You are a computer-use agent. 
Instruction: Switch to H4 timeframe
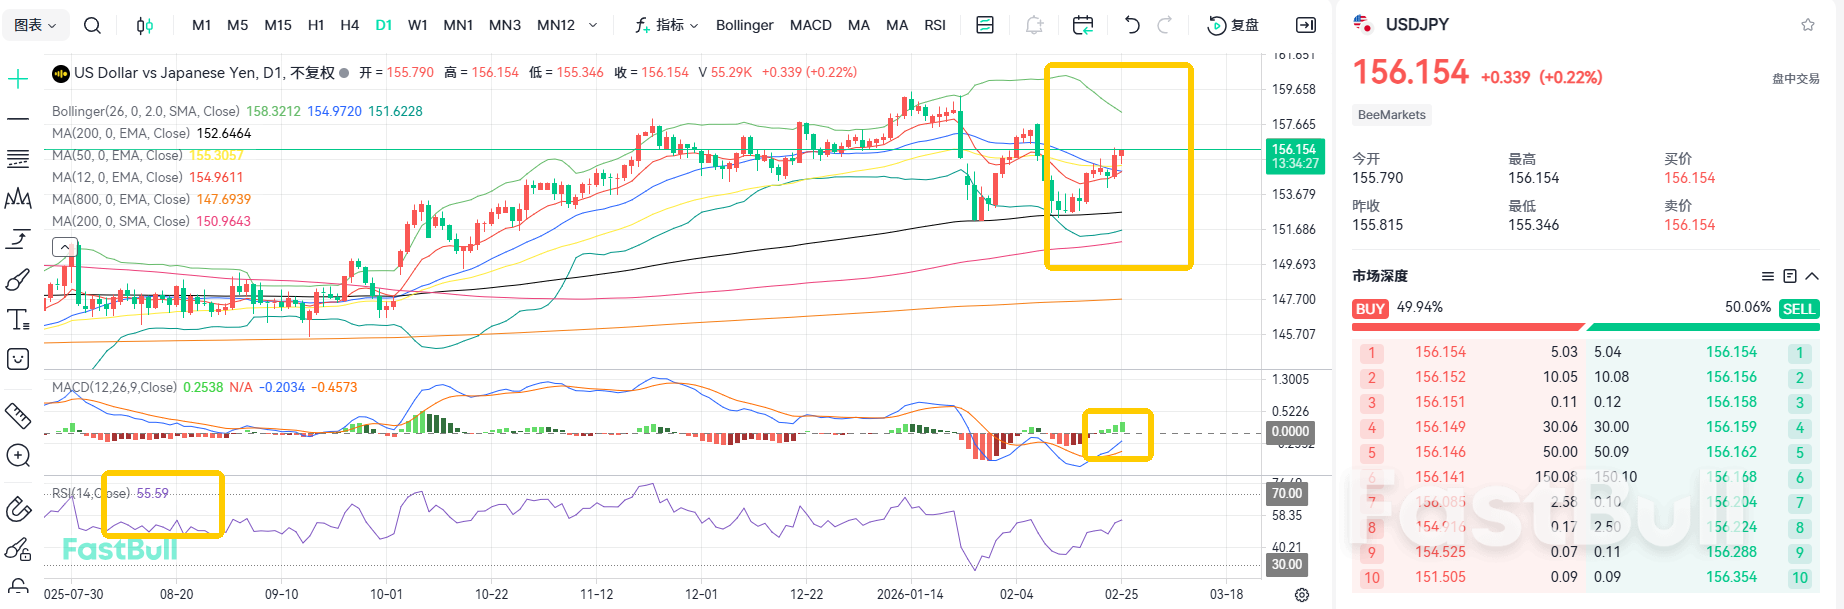pyautogui.click(x=349, y=25)
